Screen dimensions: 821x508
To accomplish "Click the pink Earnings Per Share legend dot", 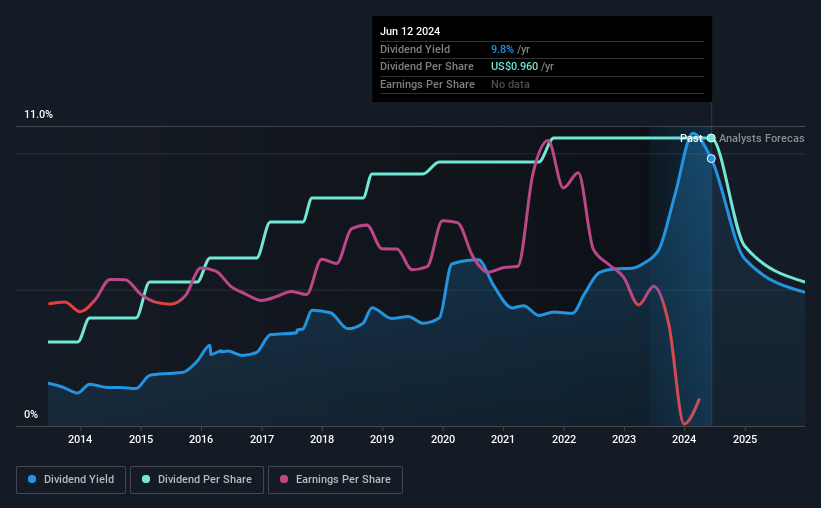I will pyautogui.click(x=284, y=479).
